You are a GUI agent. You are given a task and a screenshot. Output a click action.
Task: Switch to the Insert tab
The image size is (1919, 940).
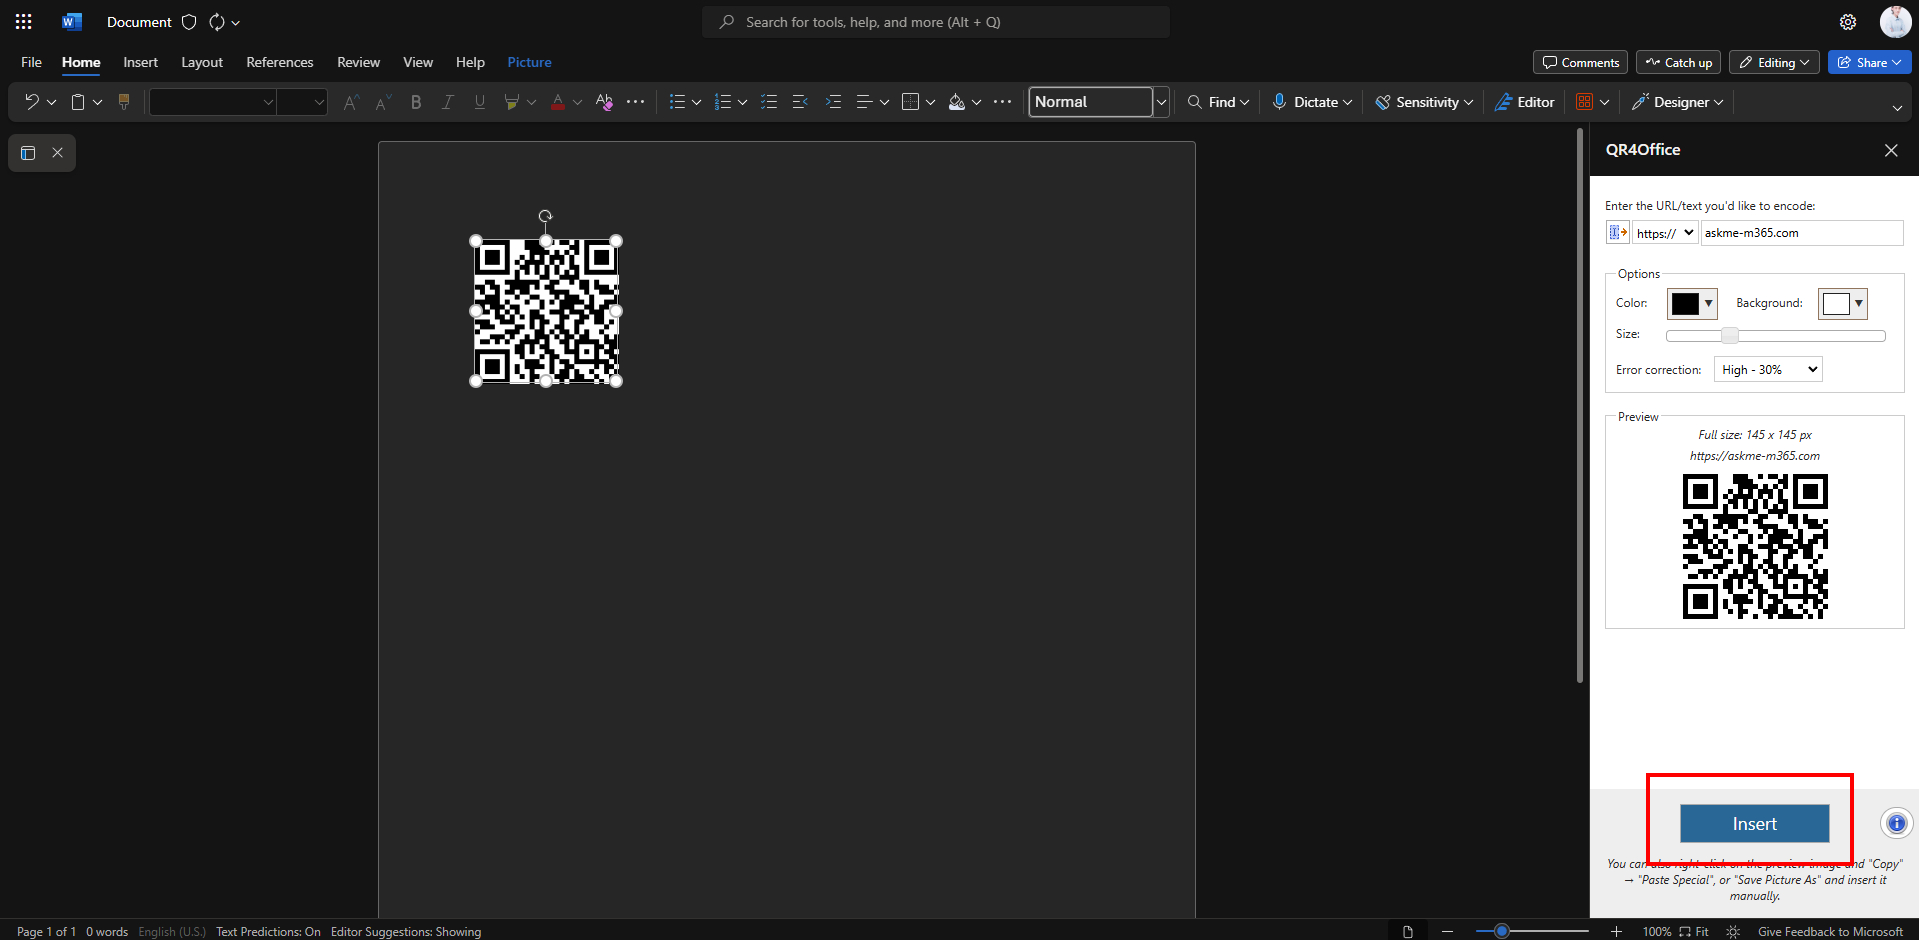(x=140, y=62)
